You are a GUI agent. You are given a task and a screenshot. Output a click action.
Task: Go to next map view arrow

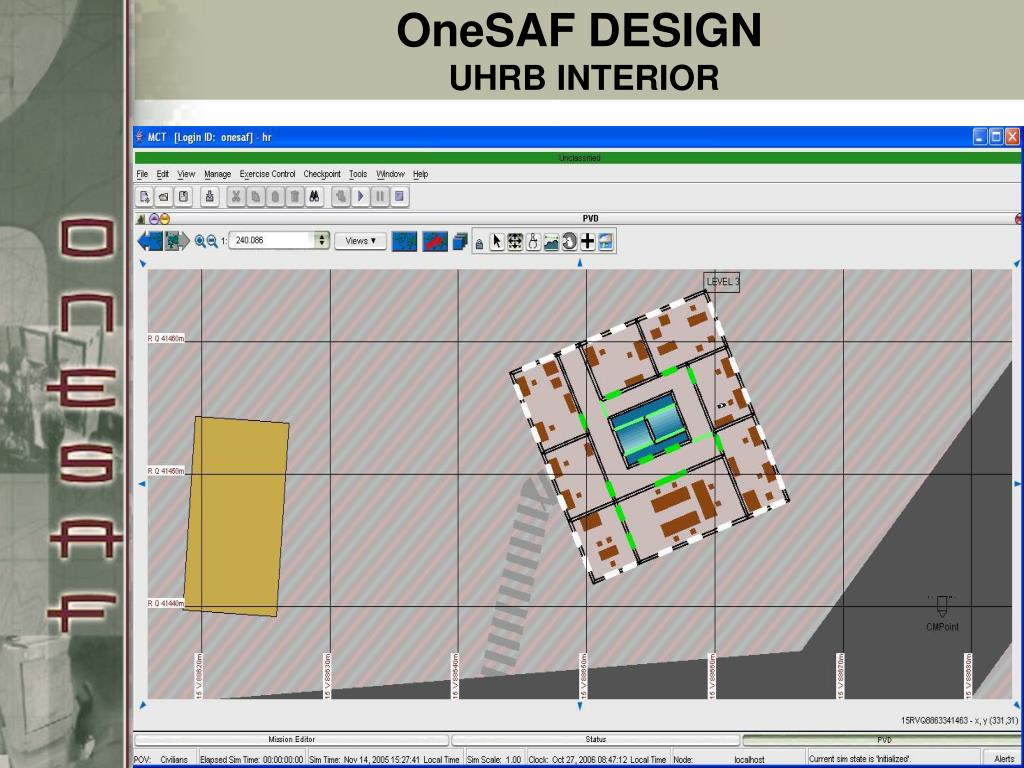pos(177,241)
